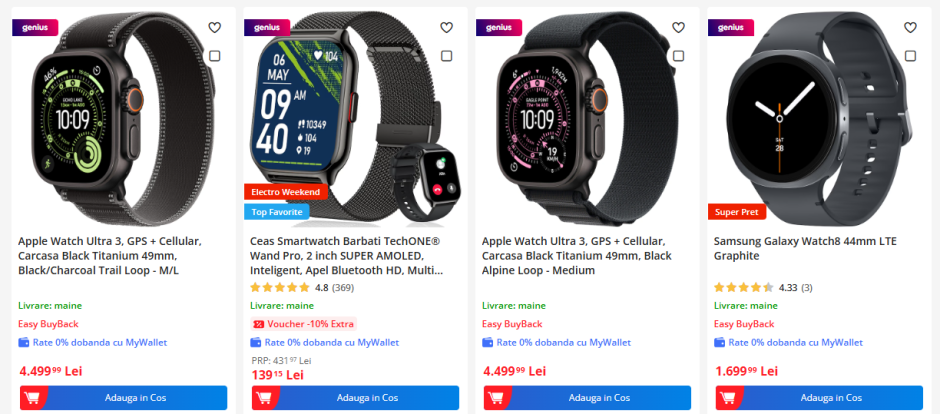Click the Genius badge on Samsung Galaxy Watch8
Viewport: 940px width, 414px height.
click(x=731, y=28)
